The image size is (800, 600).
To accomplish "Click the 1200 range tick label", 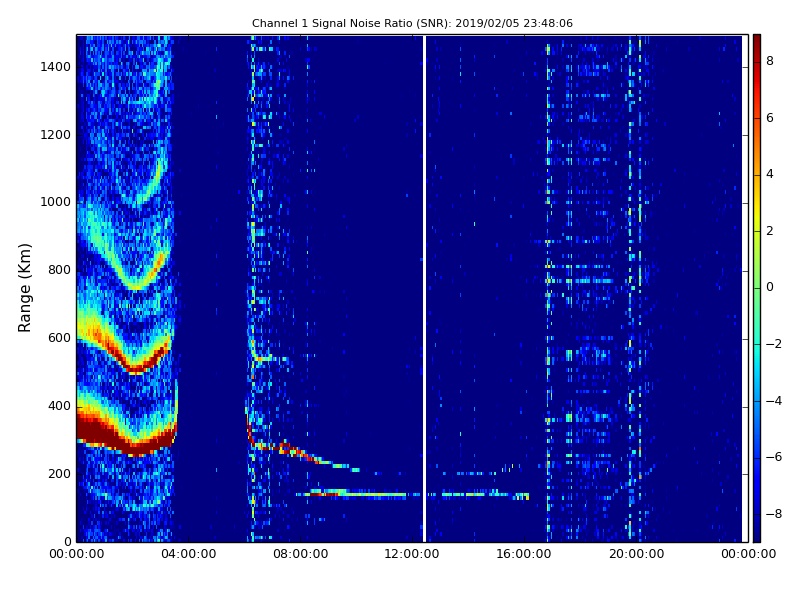I will coord(55,135).
